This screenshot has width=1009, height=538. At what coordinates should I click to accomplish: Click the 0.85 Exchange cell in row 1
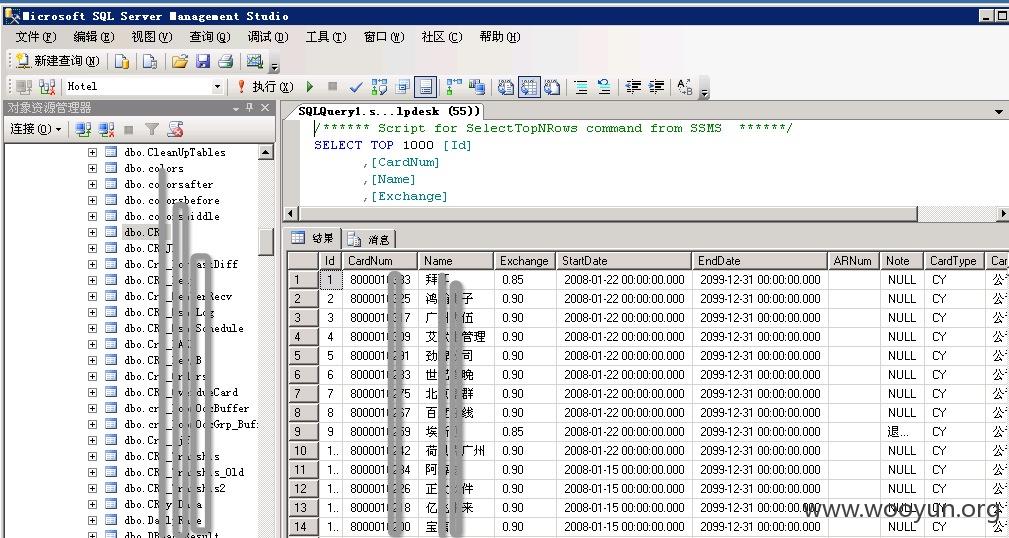(x=525, y=280)
